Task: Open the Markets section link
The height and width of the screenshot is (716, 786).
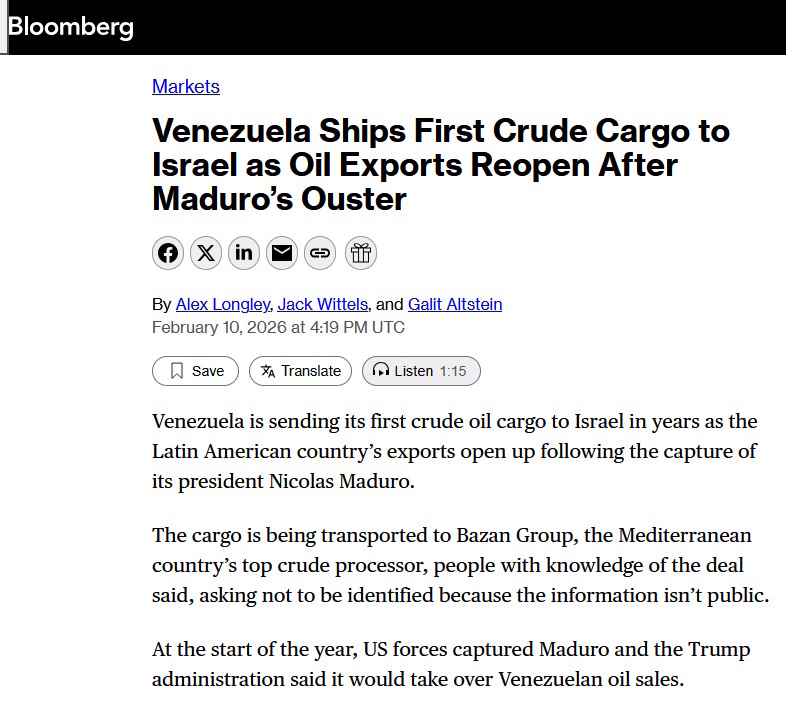Action: (x=186, y=86)
